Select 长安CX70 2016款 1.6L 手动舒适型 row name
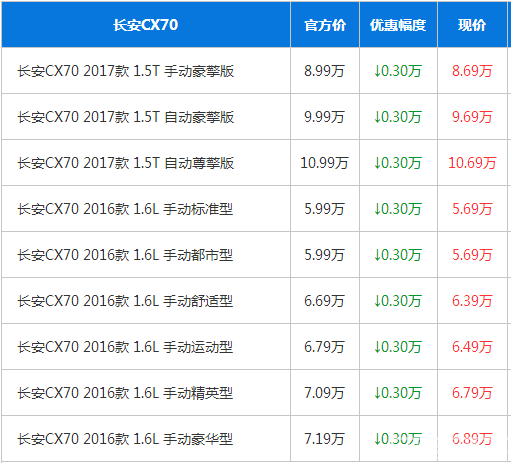511x463 pixels. point(125,301)
